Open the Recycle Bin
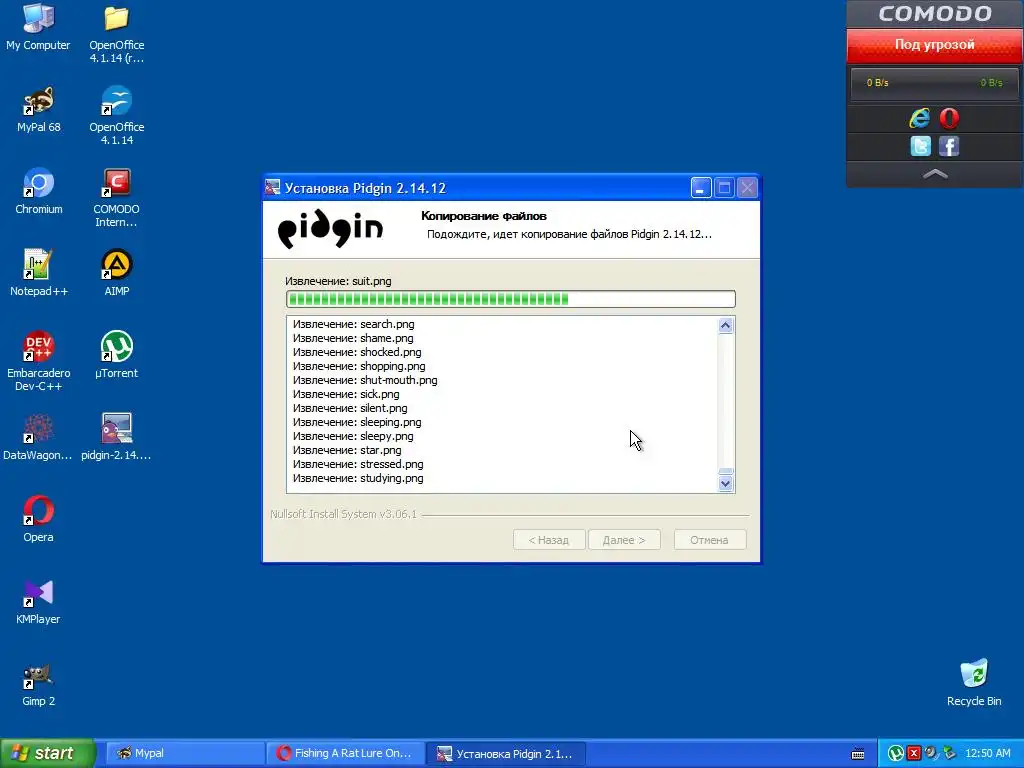 pyautogui.click(x=974, y=683)
